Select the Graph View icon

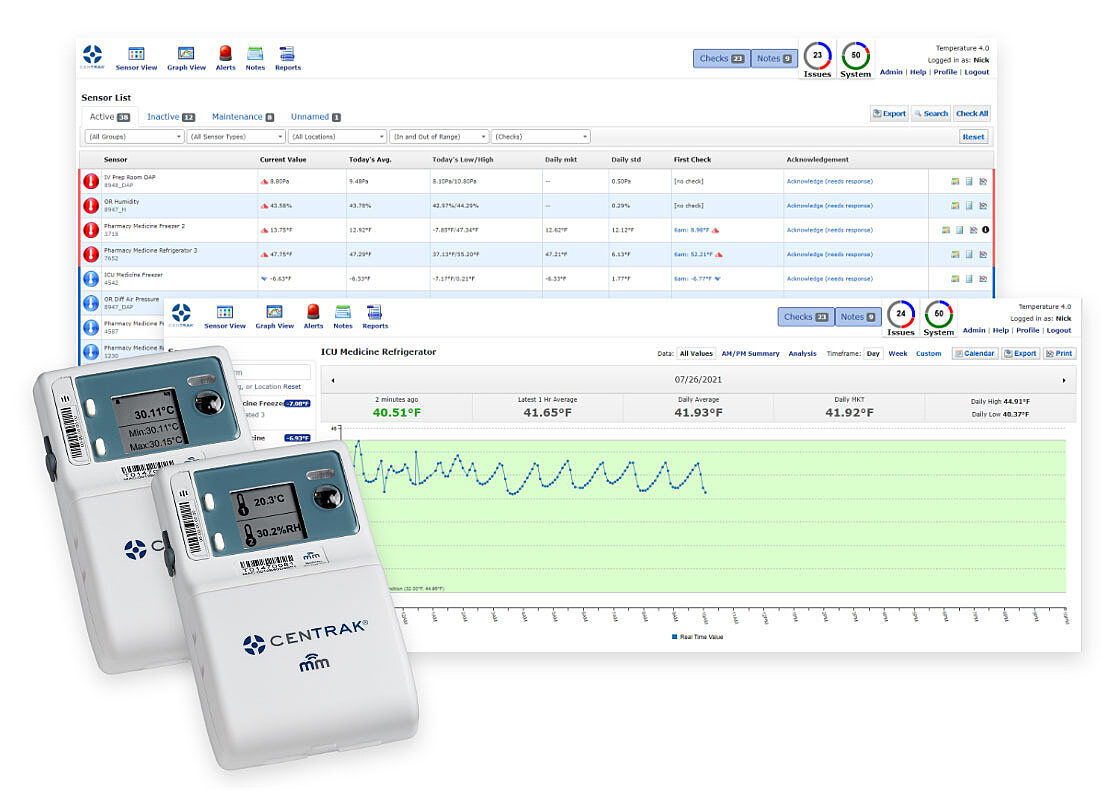[x=186, y=57]
